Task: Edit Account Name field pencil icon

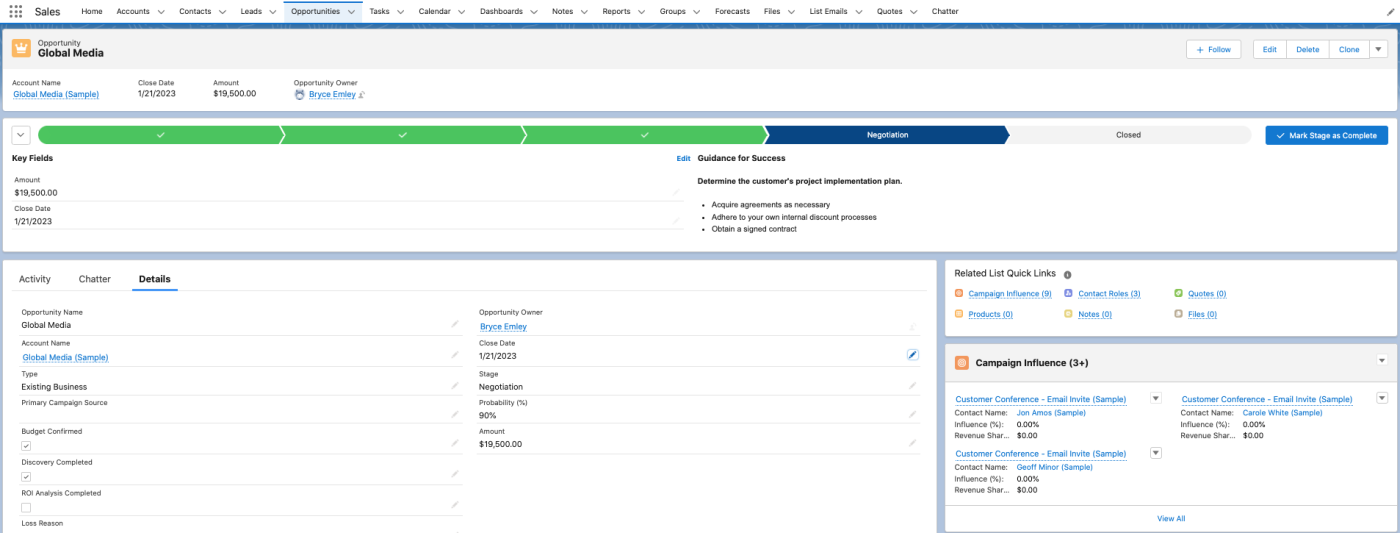Action: coord(455,355)
